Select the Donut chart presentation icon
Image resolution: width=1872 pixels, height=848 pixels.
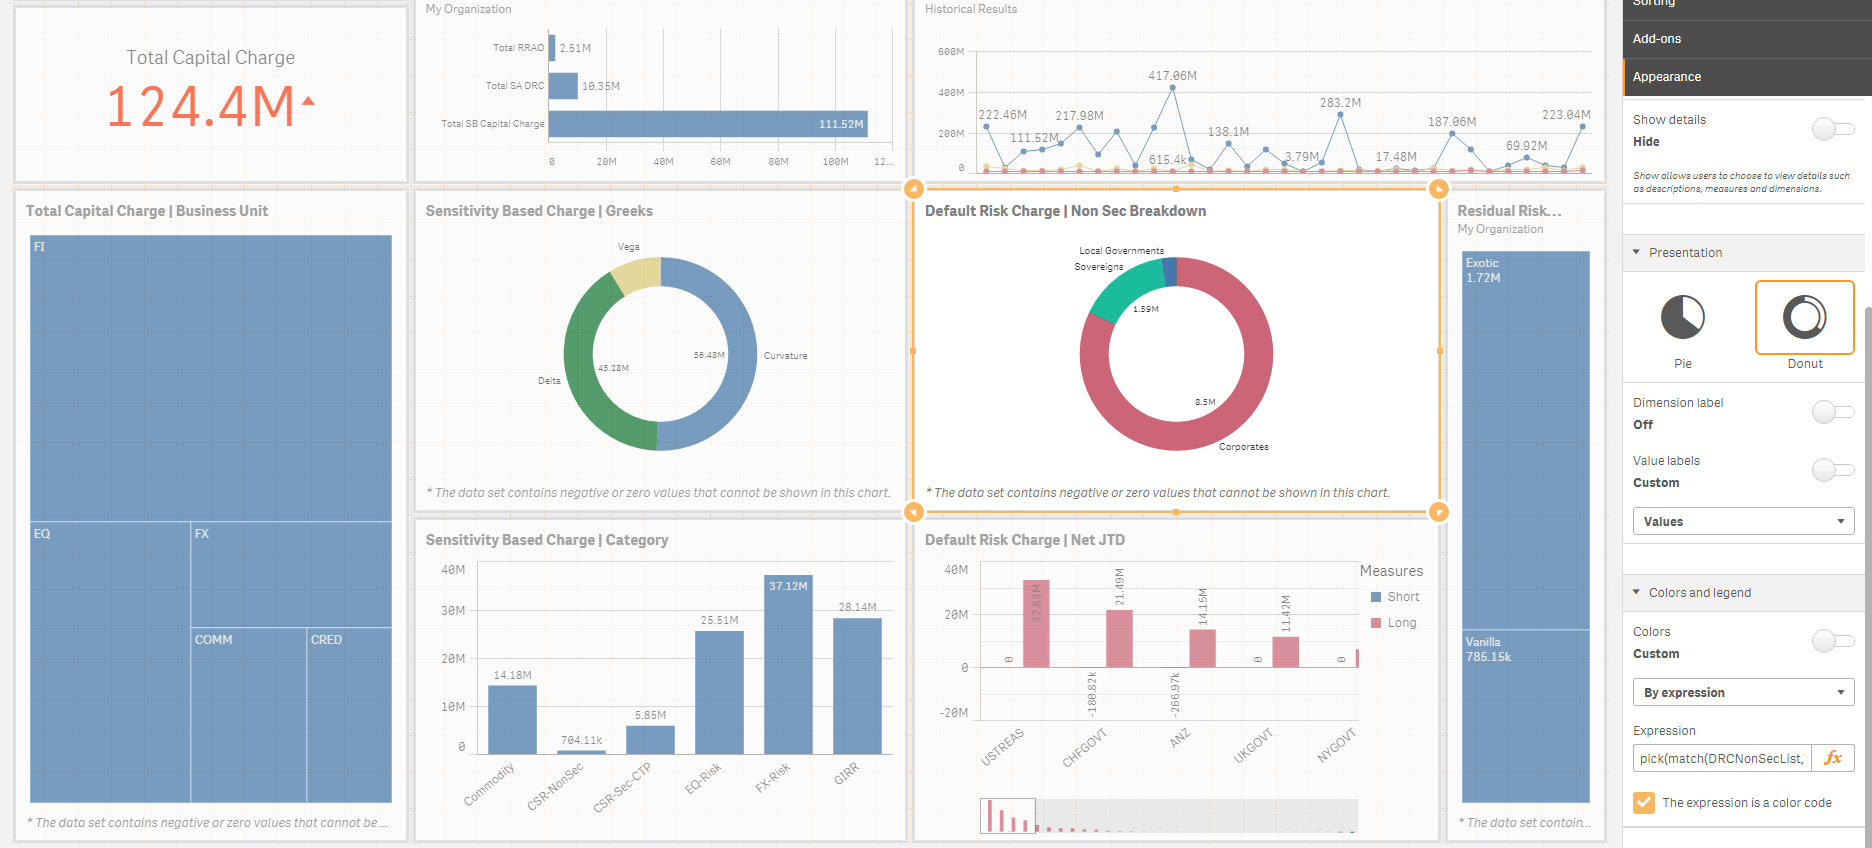[1805, 318]
